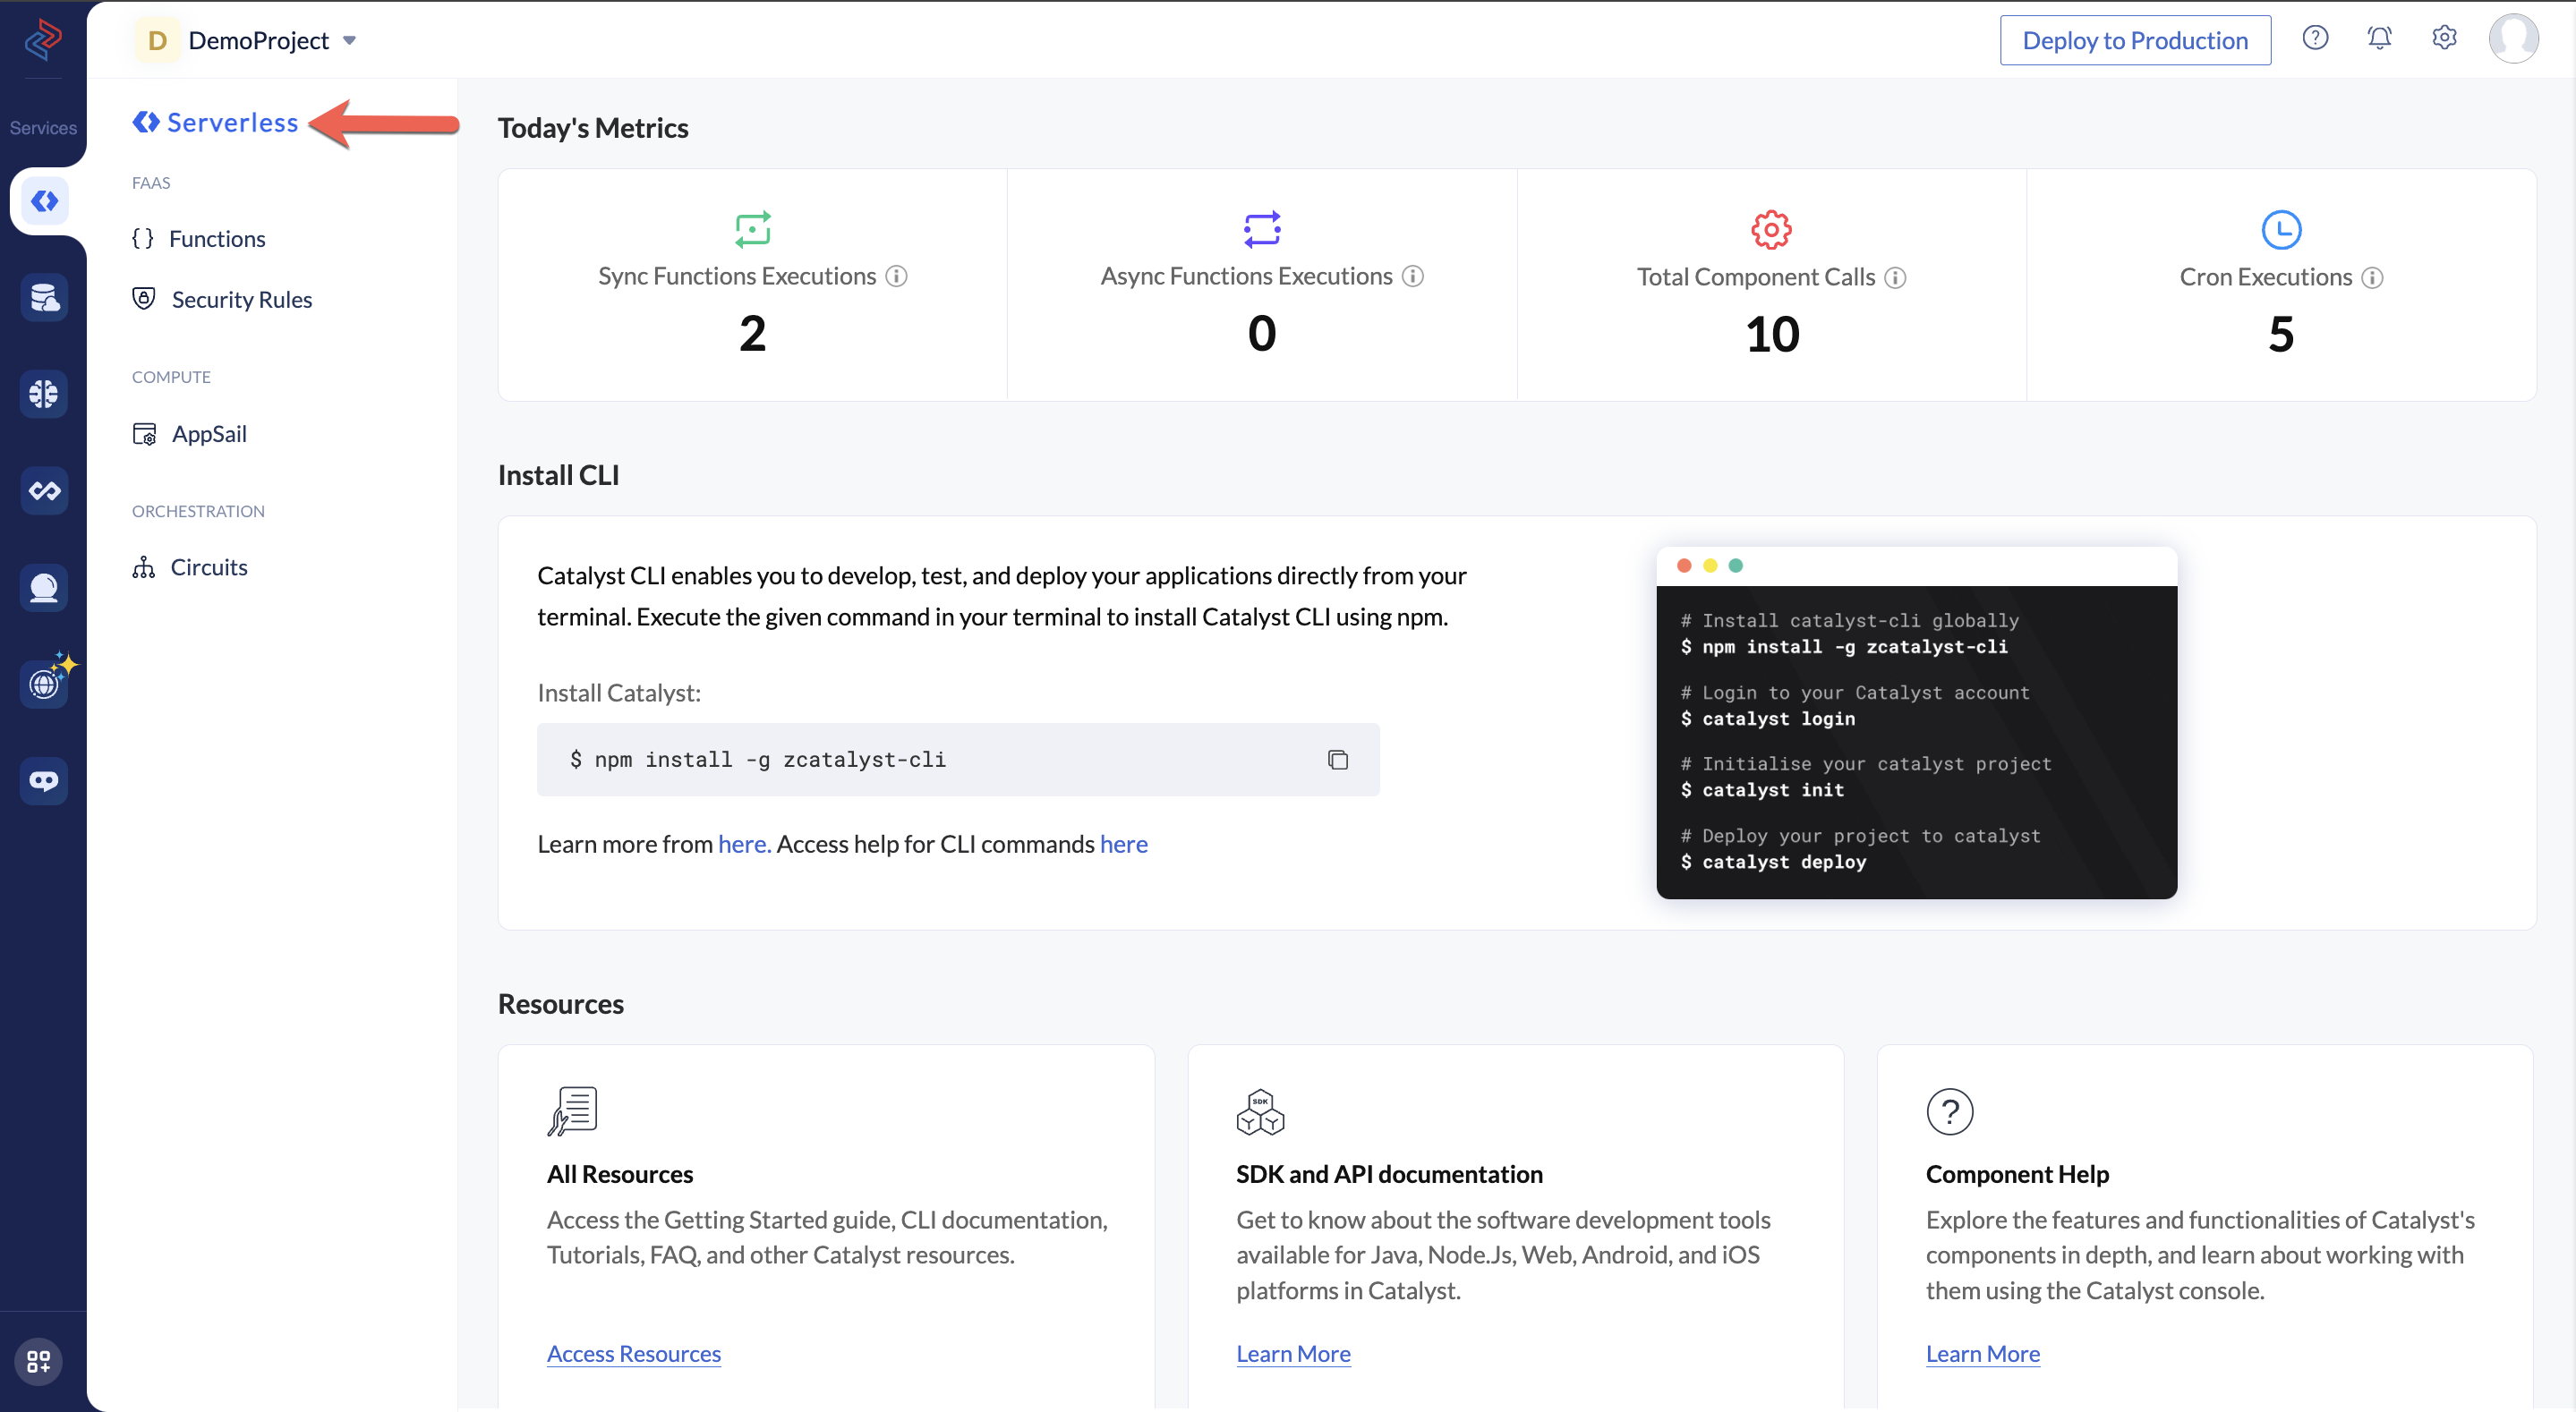This screenshot has height=1412, width=2576.
Task: Click the AppSail compute icon
Action: [144, 433]
